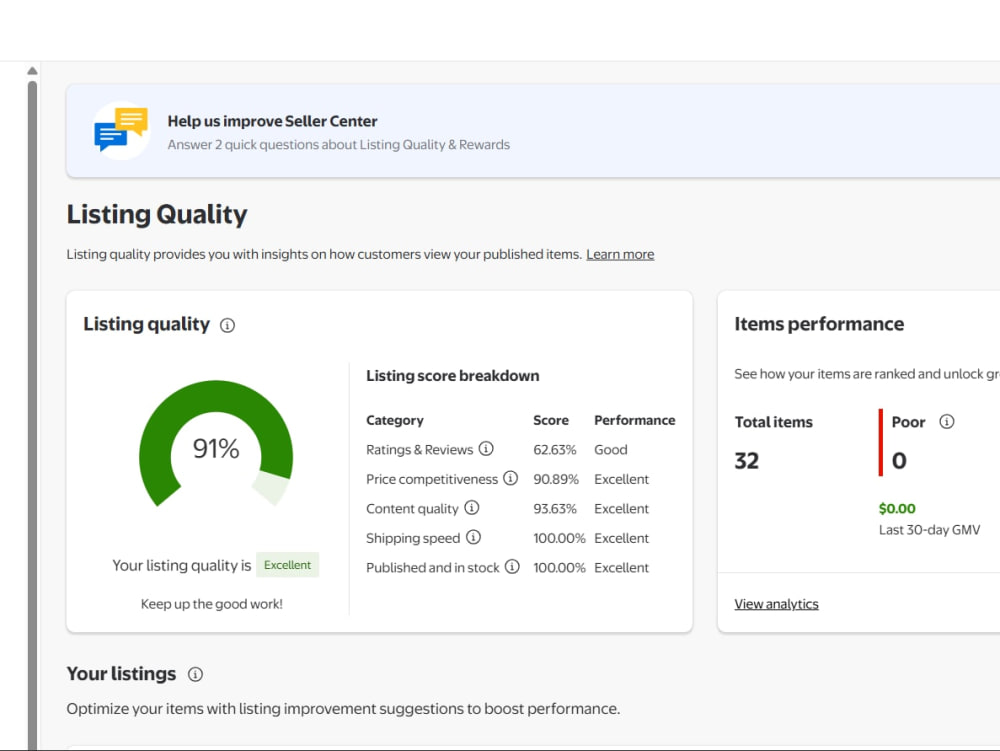Show info tooltip for Content quality

(471, 507)
